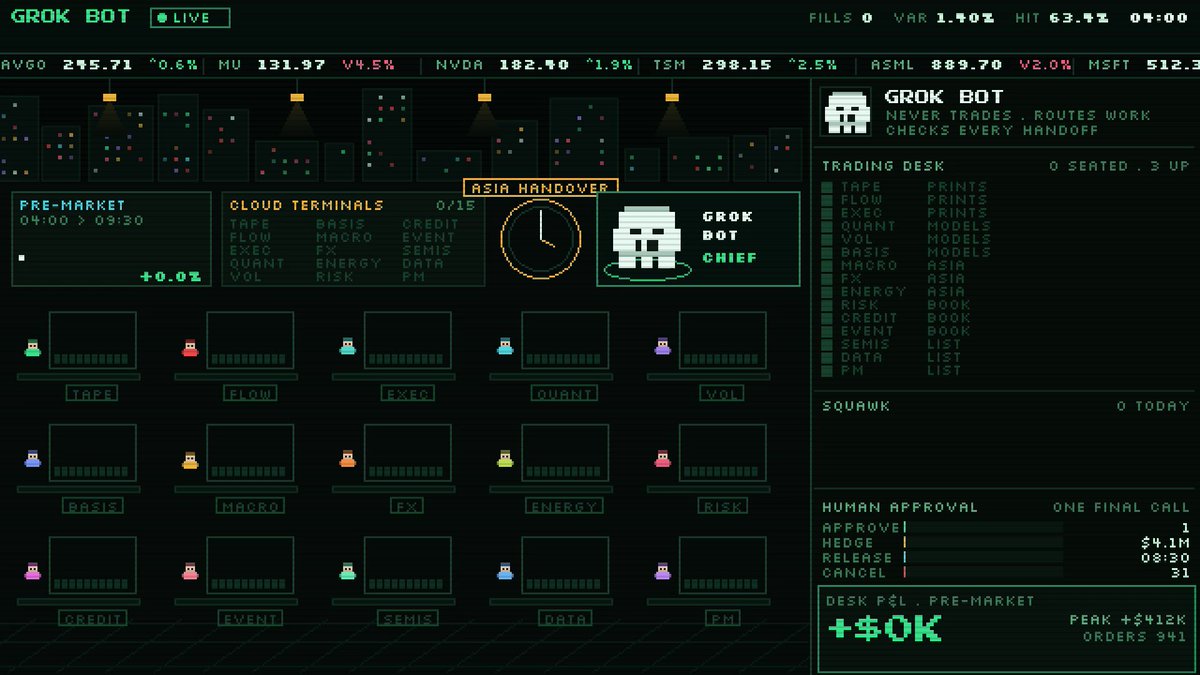The width and height of the screenshot is (1200, 675).
Task: Click the trader avatar at the QUANT desk
Action: click(x=505, y=347)
